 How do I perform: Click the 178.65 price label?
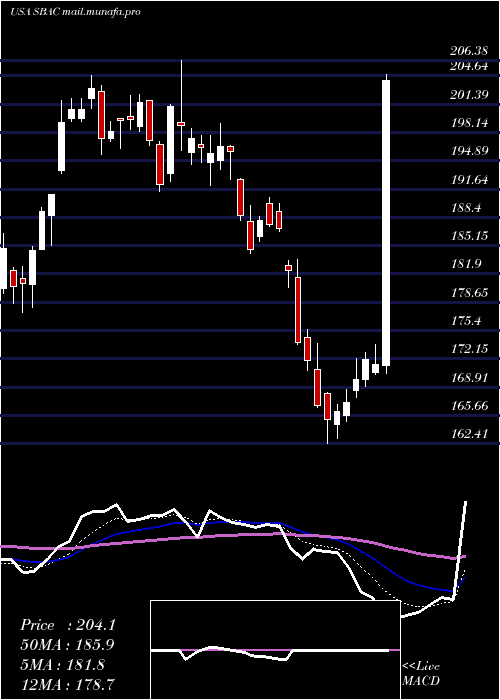click(469, 293)
